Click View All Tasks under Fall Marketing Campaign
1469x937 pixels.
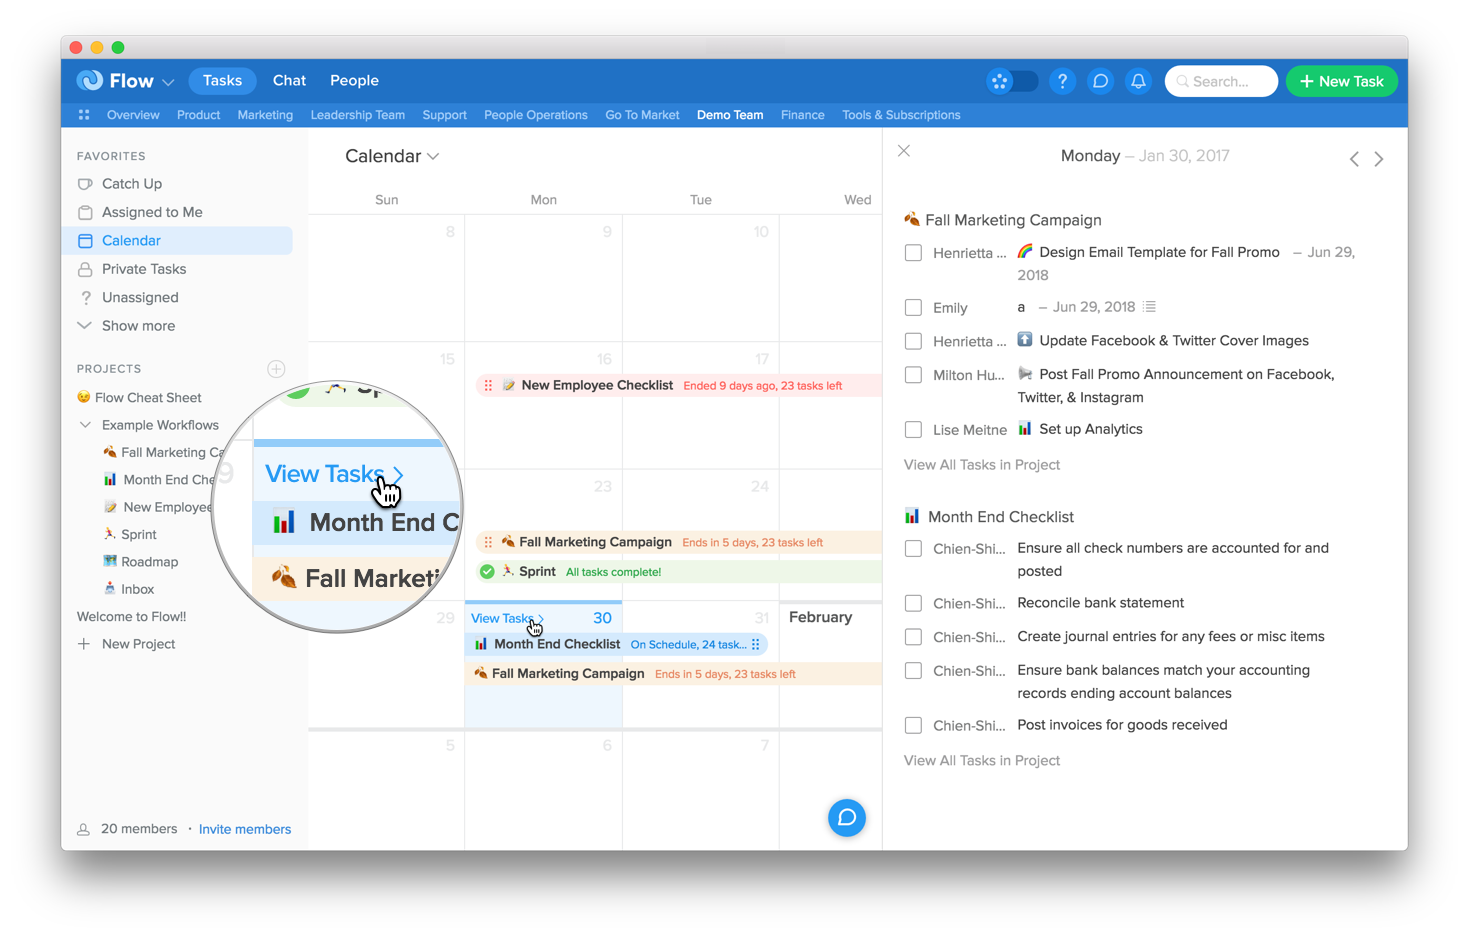coord(982,465)
